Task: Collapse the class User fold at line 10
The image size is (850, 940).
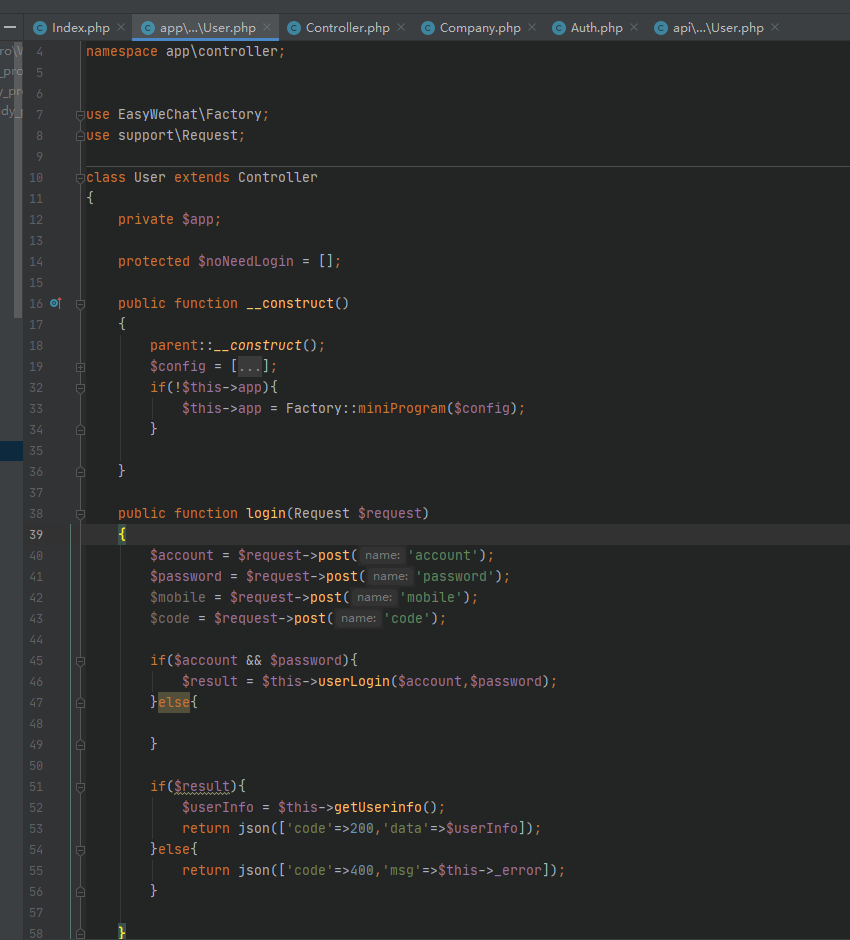Action: [80, 177]
